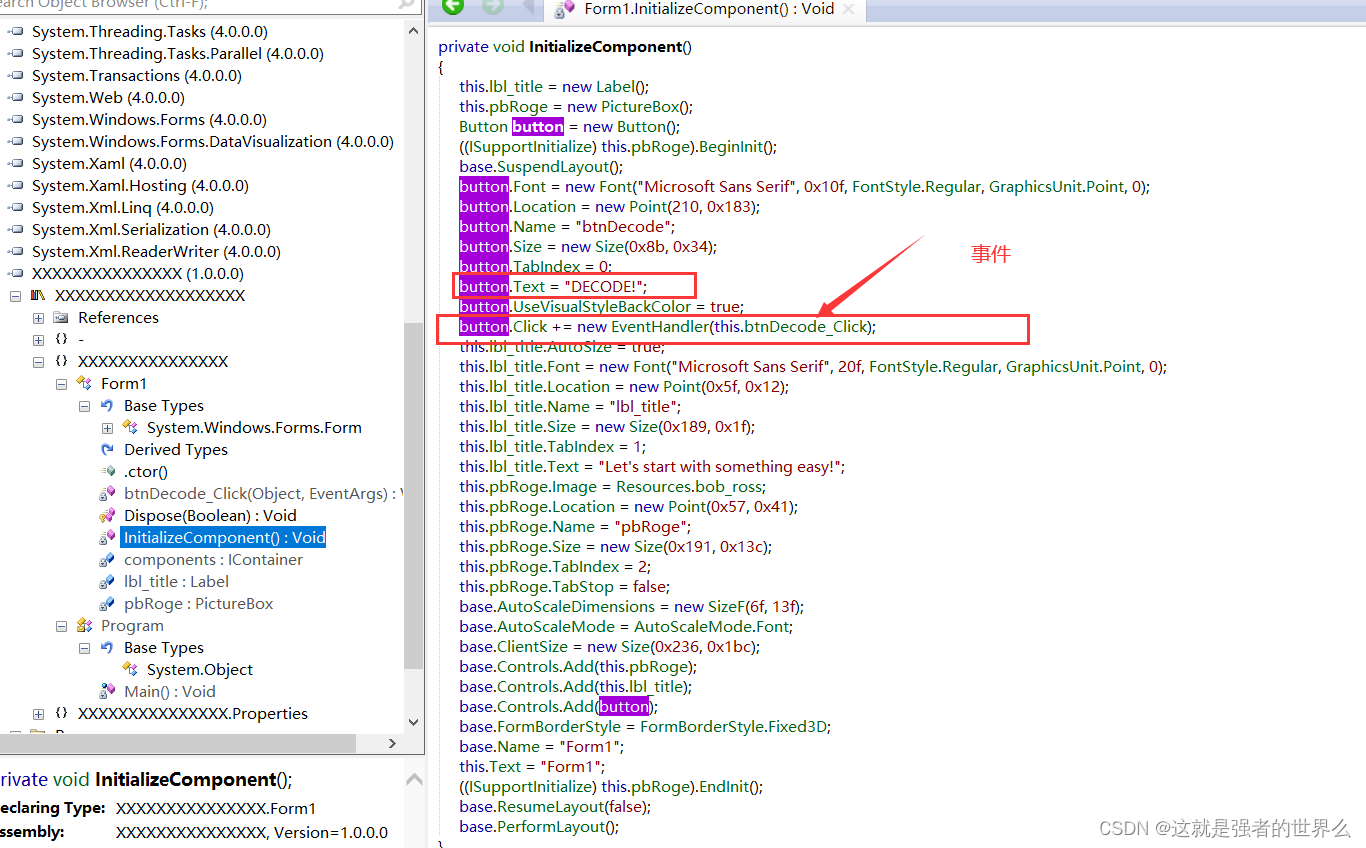The image size is (1366, 848).
Task: Expand the "-" namespace node
Action: (39, 340)
